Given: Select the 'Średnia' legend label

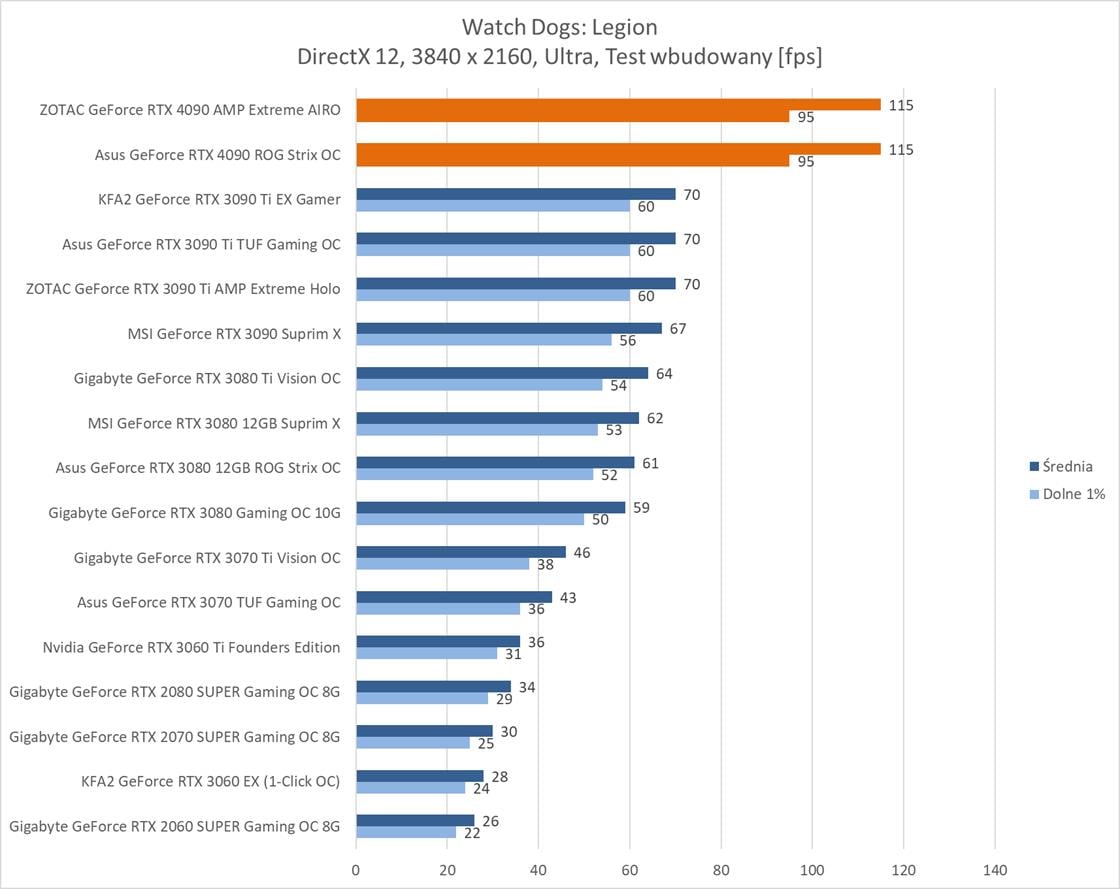Looking at the screenshot, I should [x=1067, y=466].
